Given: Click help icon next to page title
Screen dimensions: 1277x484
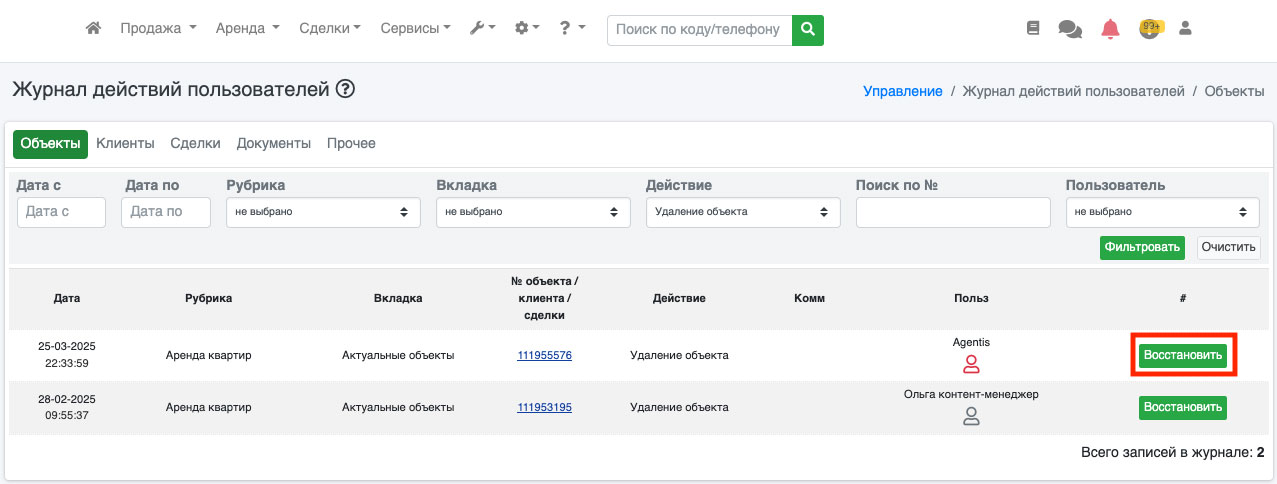Looking at the screenshot, I should [346, 90].
